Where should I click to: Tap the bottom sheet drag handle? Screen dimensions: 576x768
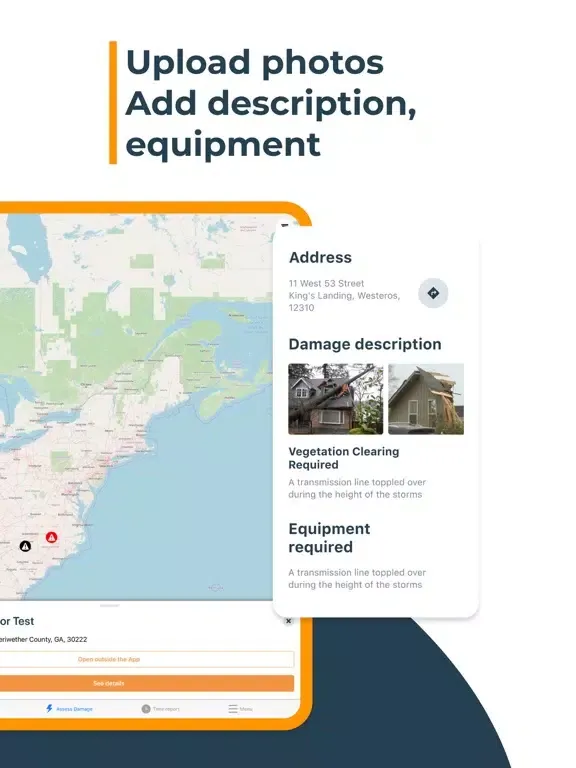click(x=110, y=606)
